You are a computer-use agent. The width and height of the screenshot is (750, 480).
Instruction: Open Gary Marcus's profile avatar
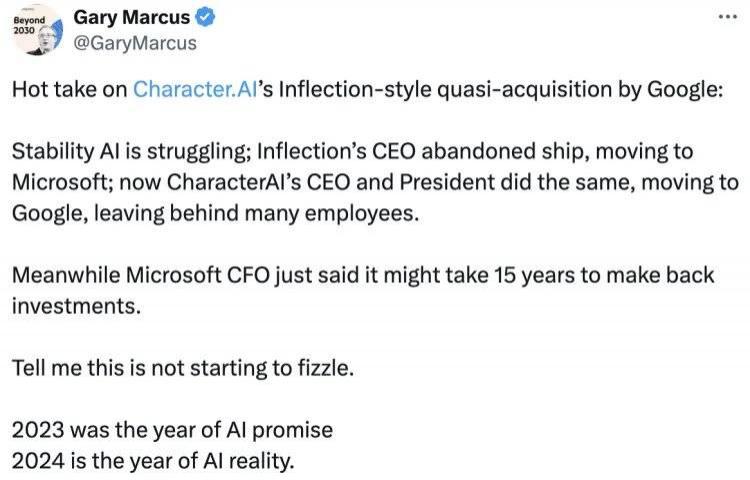38,30
